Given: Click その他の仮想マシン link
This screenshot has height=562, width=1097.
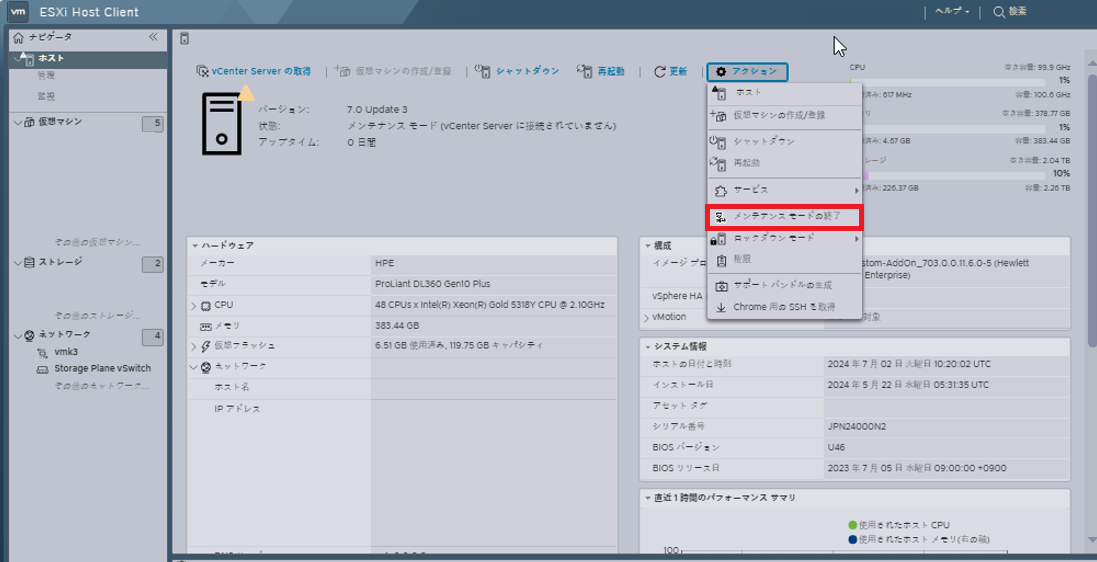Looking at the screenshot, I should [x=97, y=243].
